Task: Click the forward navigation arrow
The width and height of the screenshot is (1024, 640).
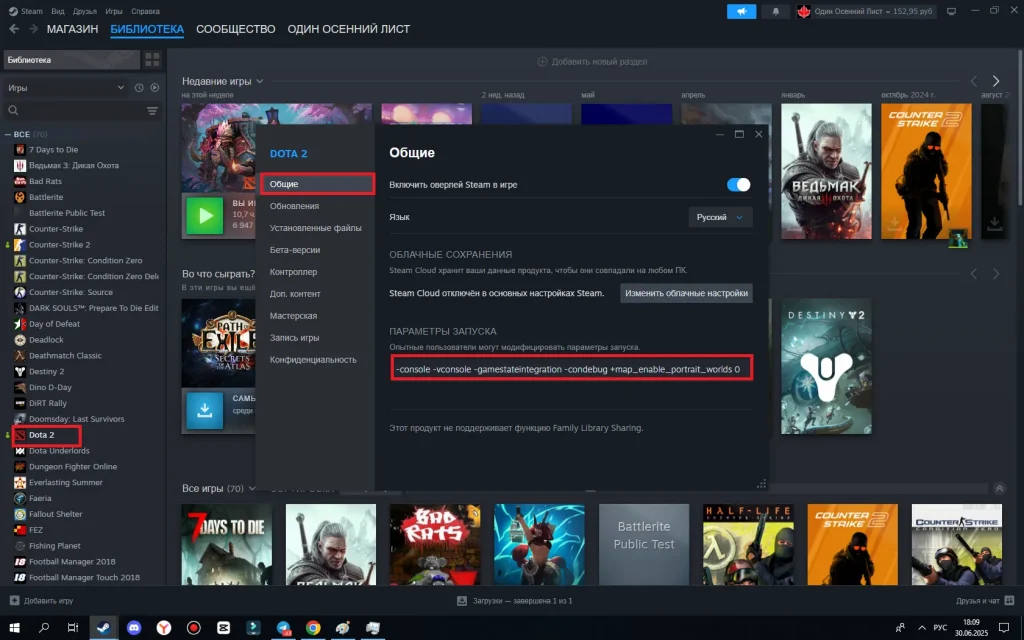Action: (33, 29)
